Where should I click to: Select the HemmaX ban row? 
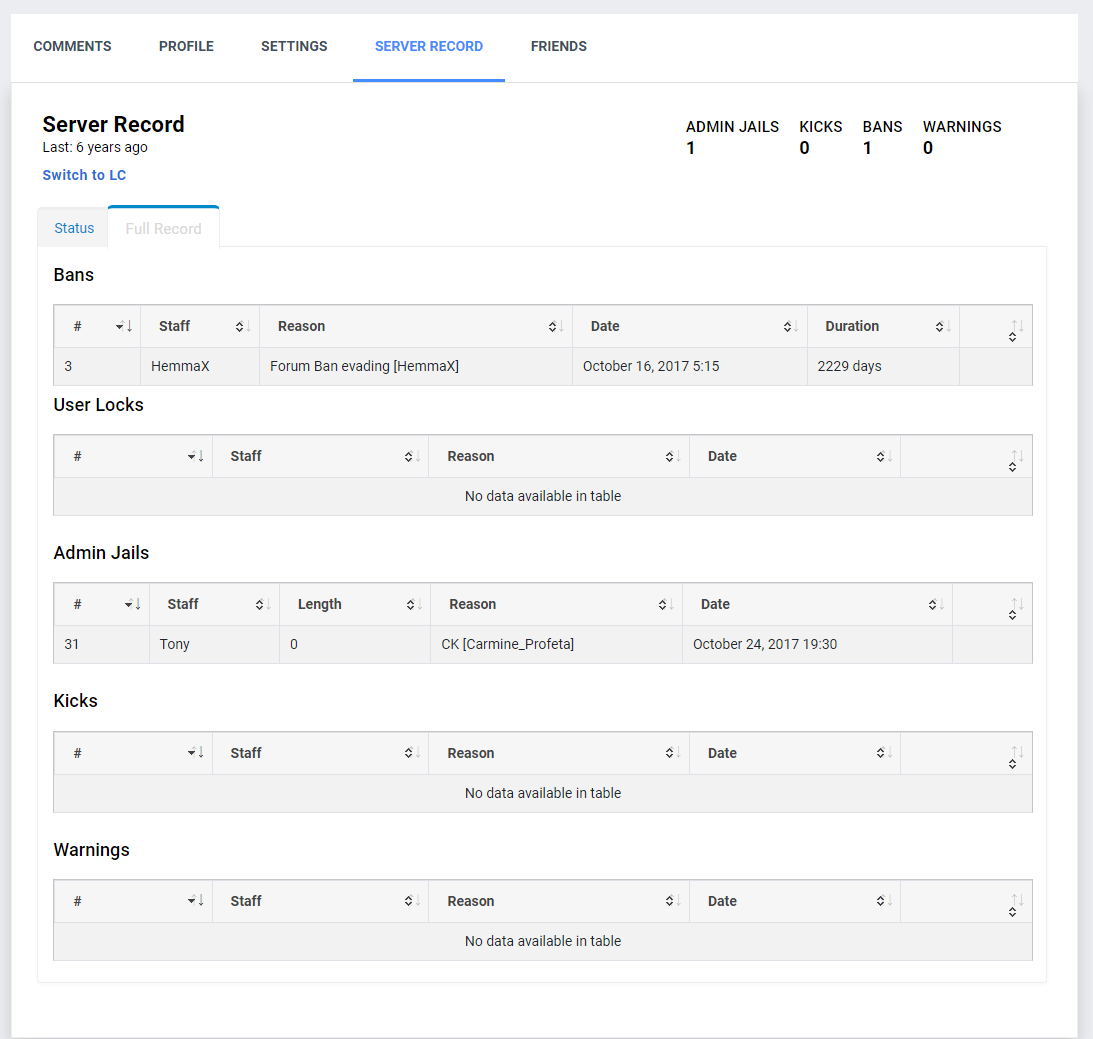point(543,366)
